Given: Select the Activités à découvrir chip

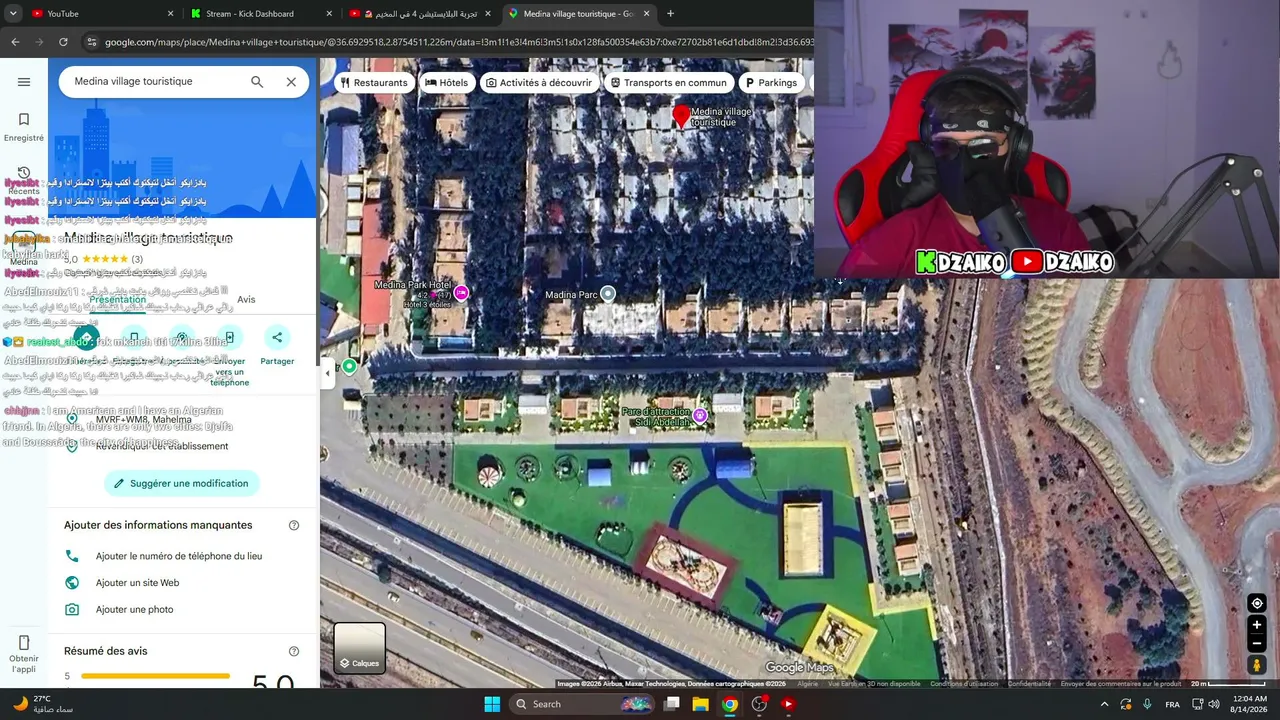Looking at the screenshot, I should pos(539,83).
